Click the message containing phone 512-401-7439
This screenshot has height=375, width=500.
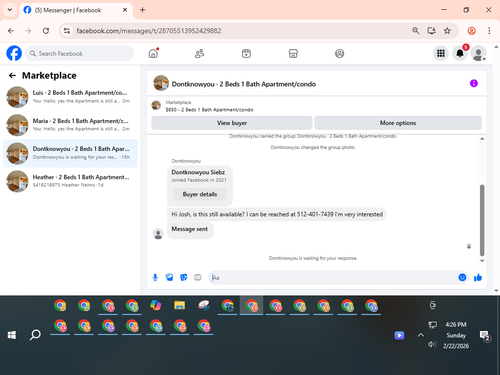coord(277,214)
